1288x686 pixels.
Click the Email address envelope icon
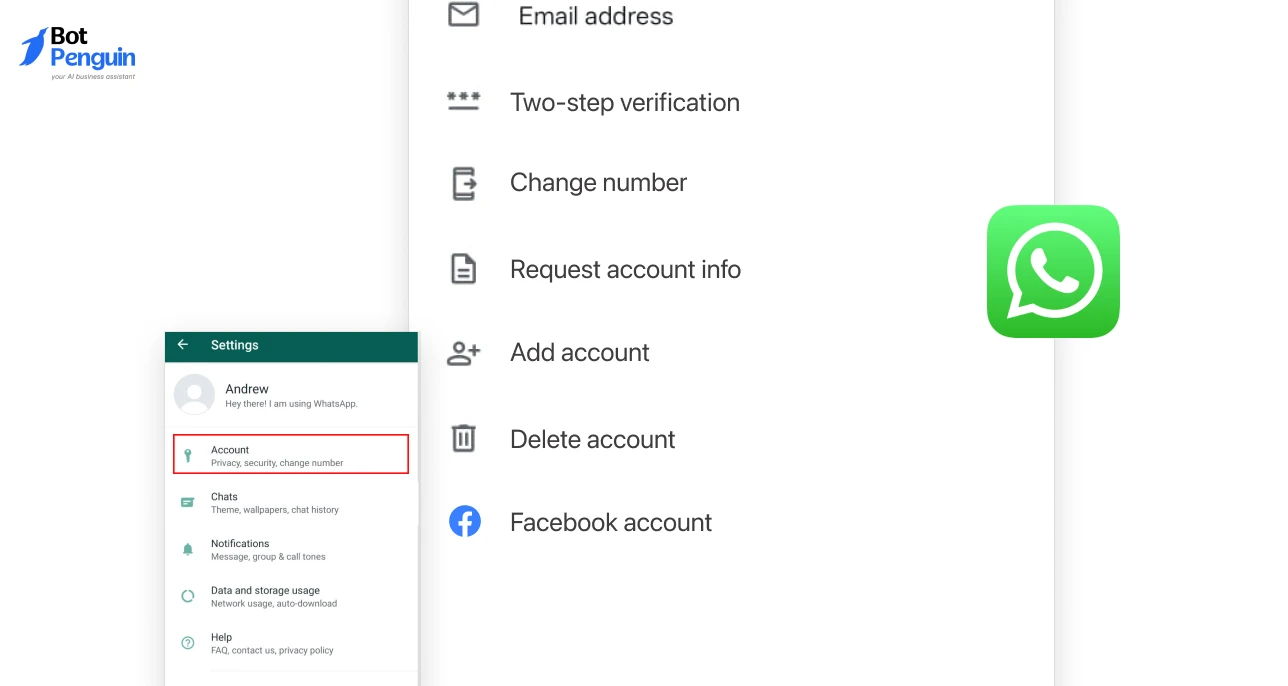click(x=463, y=15)
